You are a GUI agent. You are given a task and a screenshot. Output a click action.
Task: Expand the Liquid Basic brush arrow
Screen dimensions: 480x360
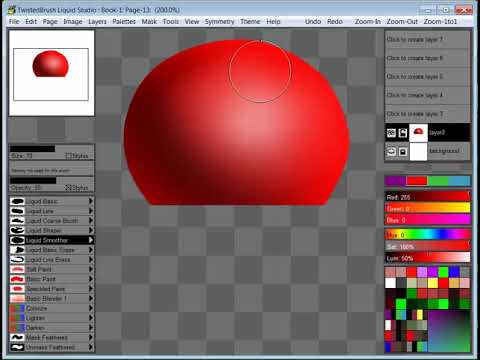pos(91,201)
